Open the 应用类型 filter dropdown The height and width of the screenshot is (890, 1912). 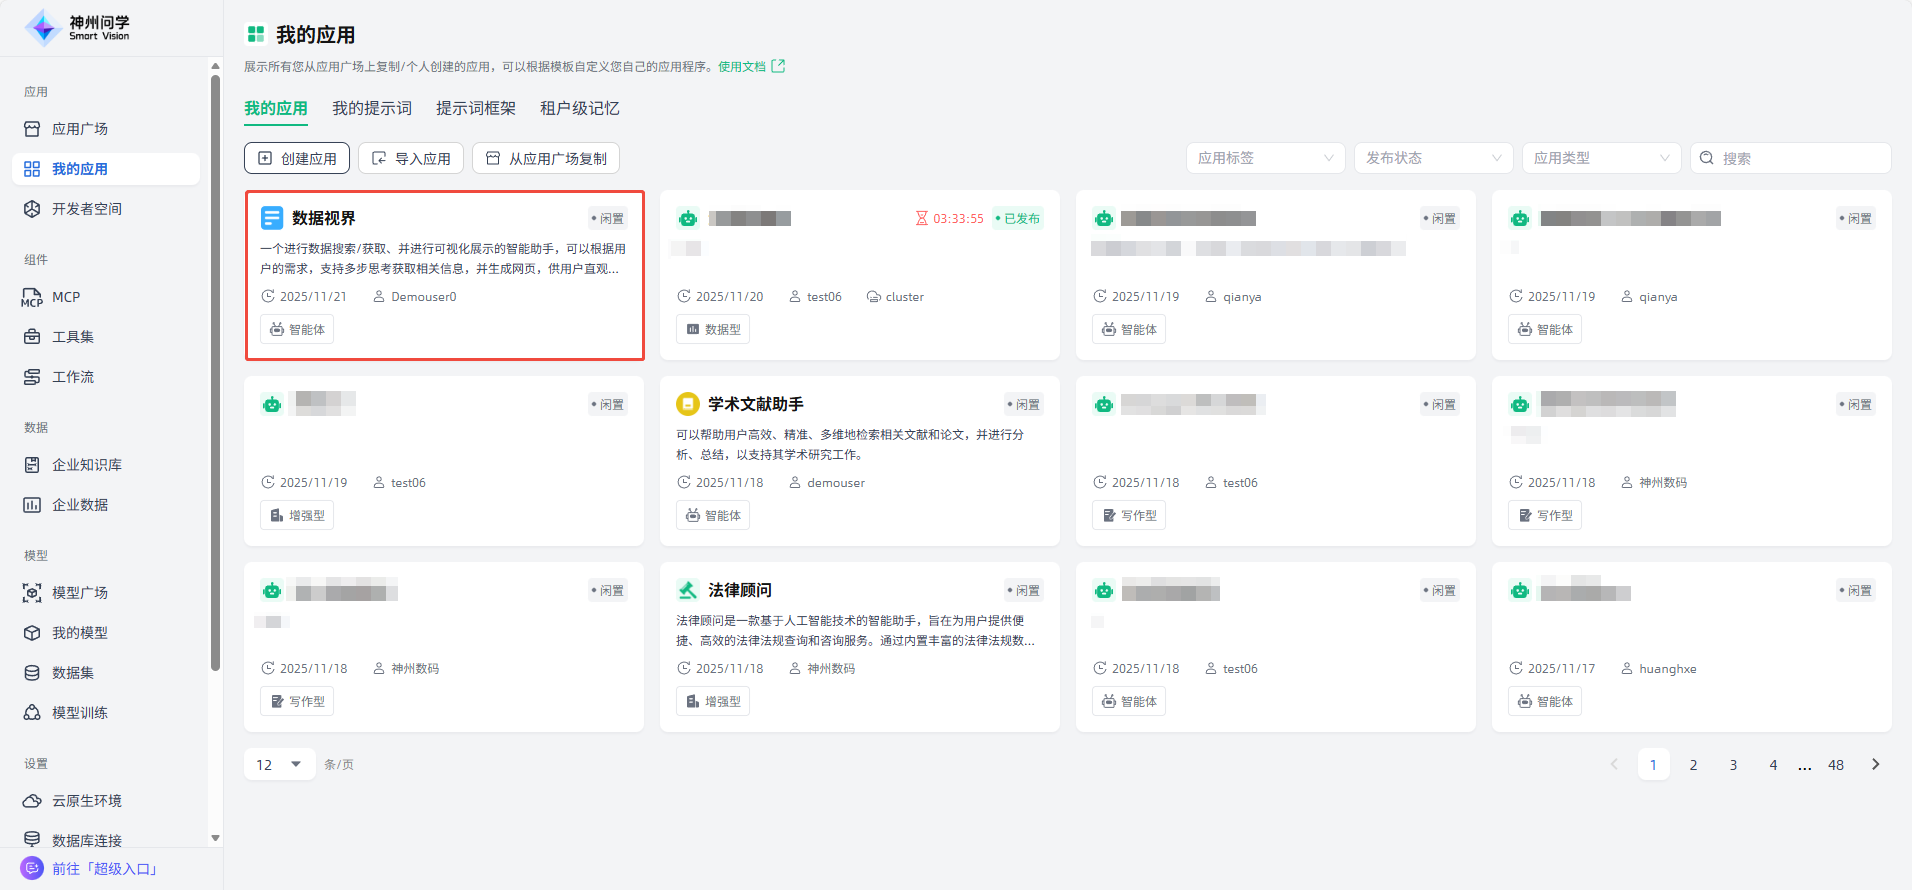pyautogui.click(x=1601, y=158)
